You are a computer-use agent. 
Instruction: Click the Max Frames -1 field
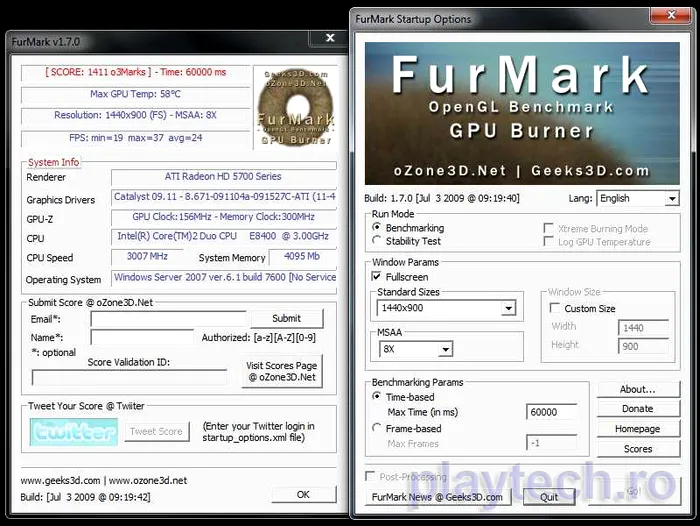point(552,443)
